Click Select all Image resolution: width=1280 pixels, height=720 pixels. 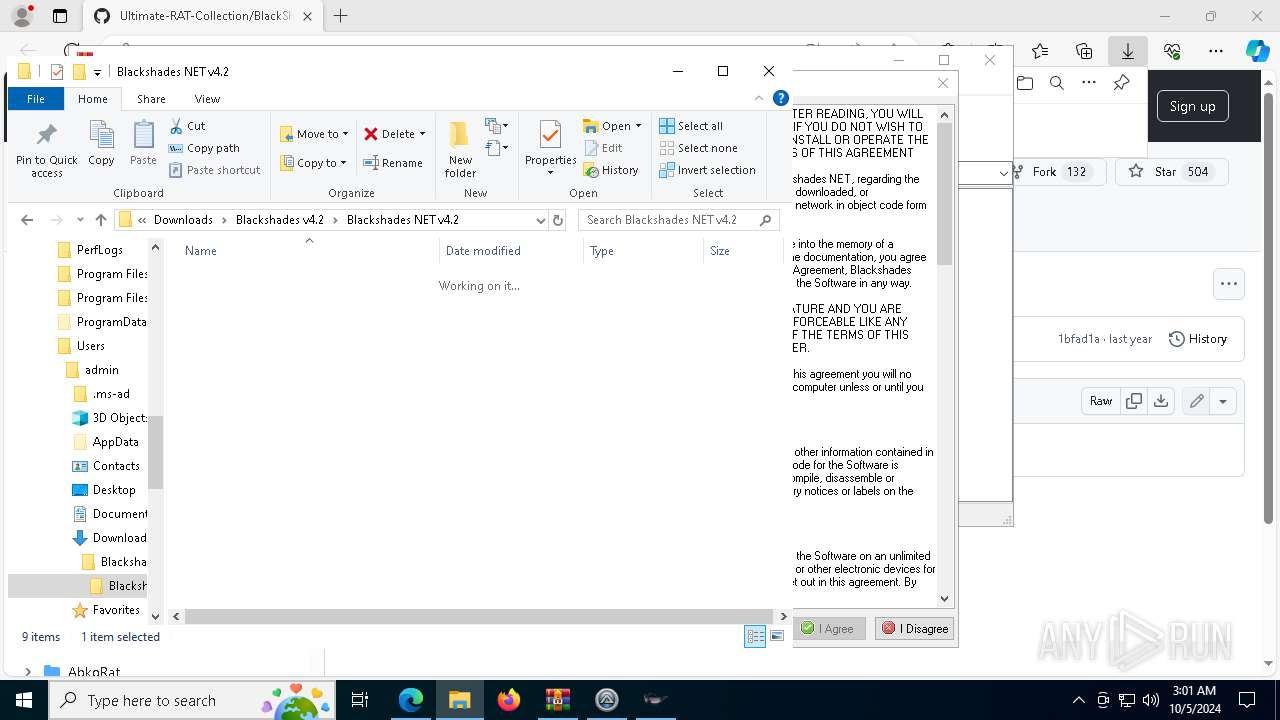[691, 126]
